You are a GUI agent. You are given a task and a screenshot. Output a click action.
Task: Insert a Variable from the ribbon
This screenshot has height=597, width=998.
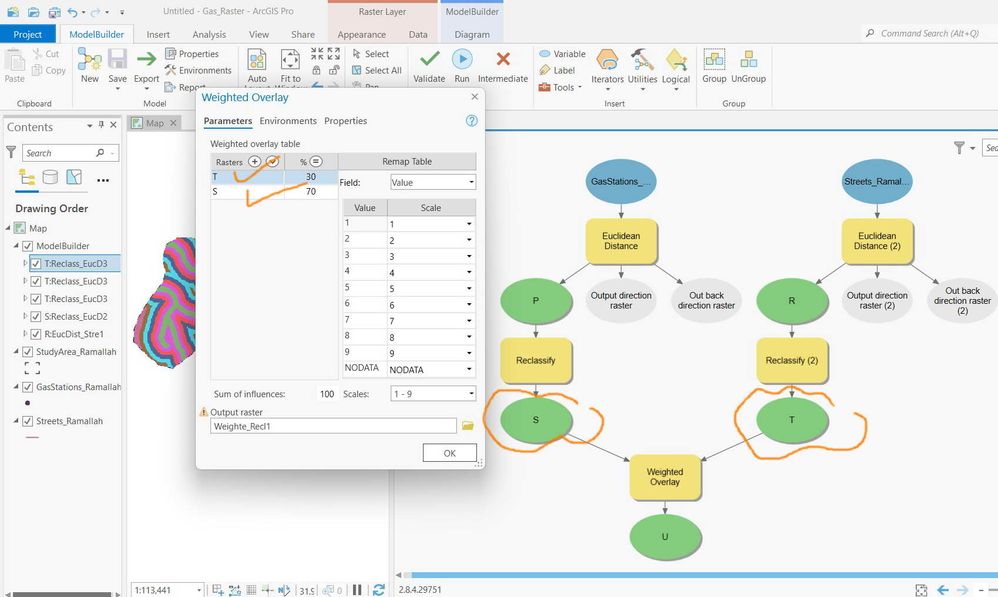pyautogui.click(x=563, y=54)
